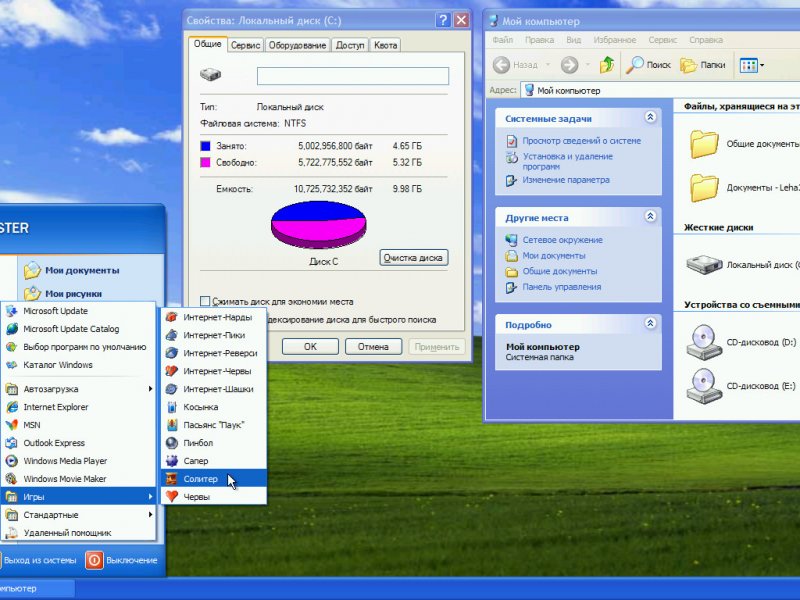Click the Windows Media Player icon

tap(11, 461)
